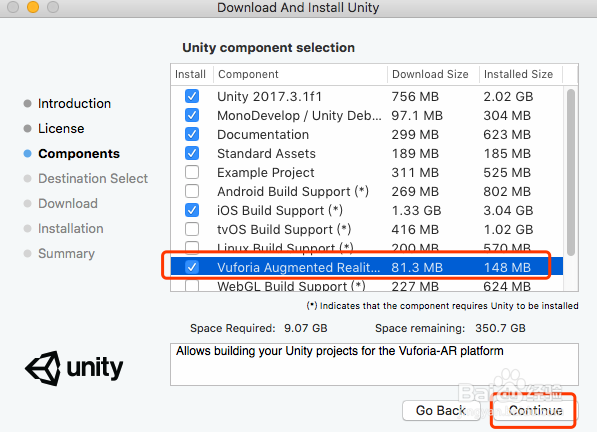Check the Android Build Support checkbox
The image size is (597, 432).
(192, 191)
